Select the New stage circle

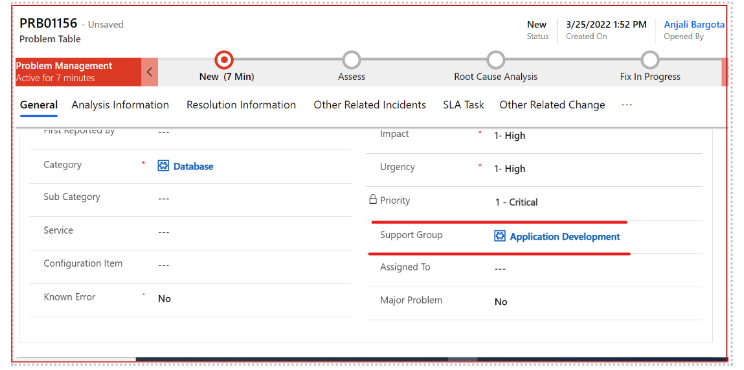224,60
